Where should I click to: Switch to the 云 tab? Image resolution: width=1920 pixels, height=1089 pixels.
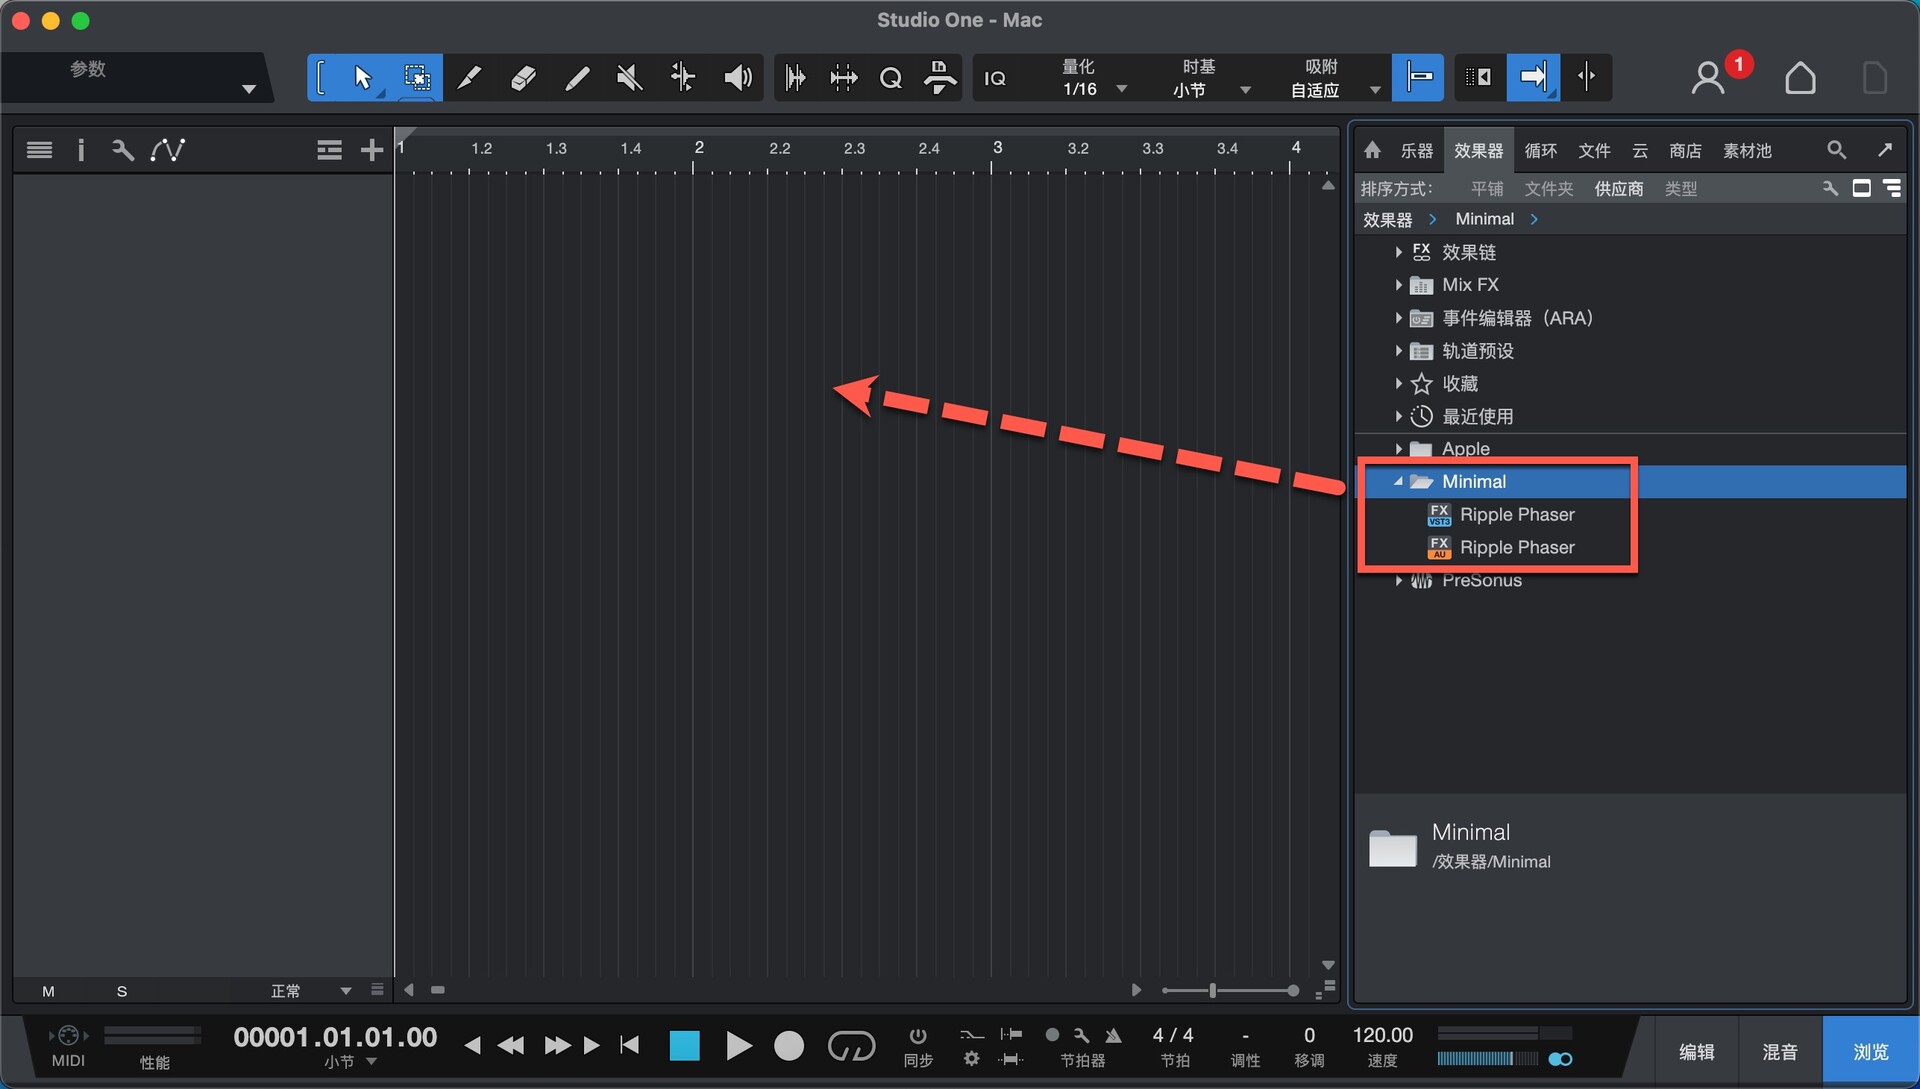(x=1640, y=150)
